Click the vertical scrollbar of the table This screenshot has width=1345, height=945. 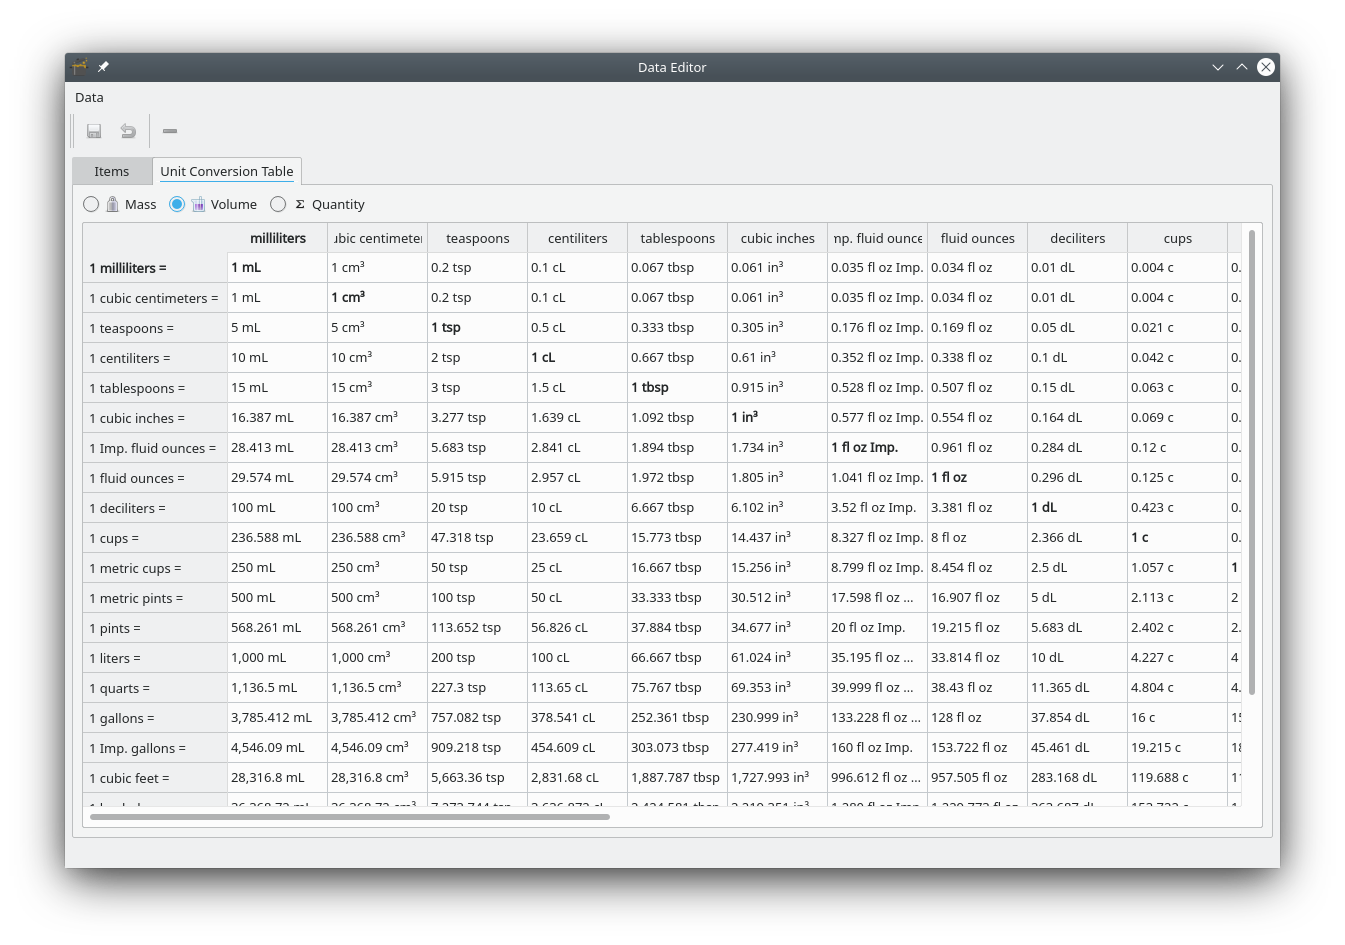(x=1251, y=460)
